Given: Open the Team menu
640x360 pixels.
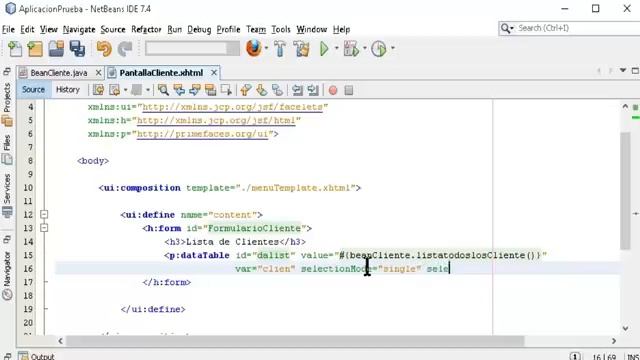Looking at the screenshot, I should [x=256, y=29].
